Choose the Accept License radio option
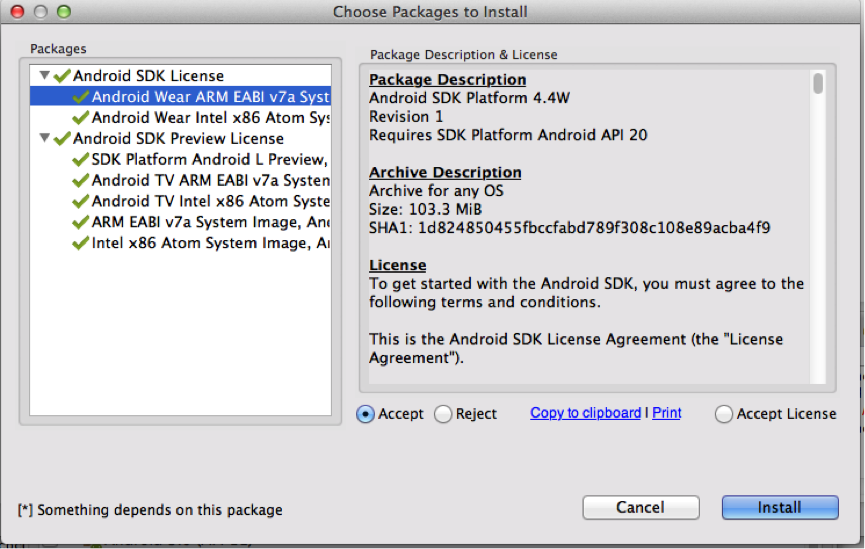The image size is (865, 549). tap(724, 414)
